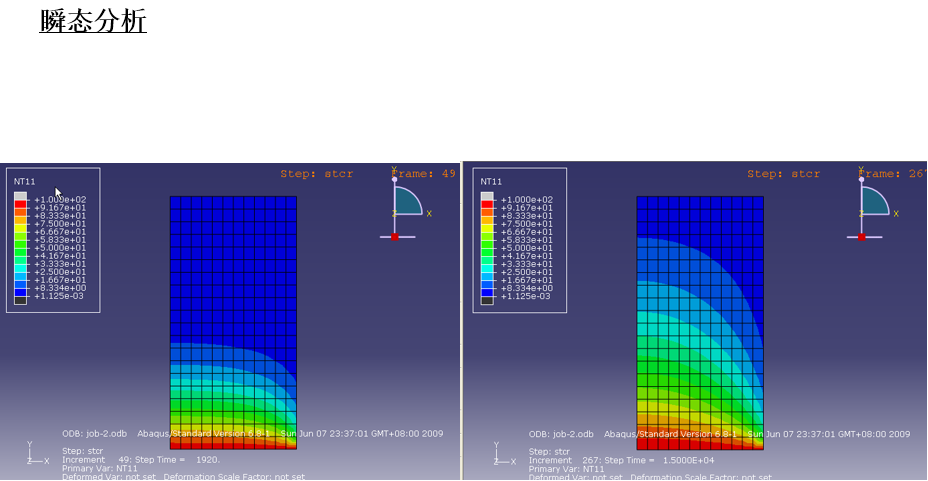
Task: Select the dark +1.125e-03 swatch in right legend
Action: [x=487, y=299]
